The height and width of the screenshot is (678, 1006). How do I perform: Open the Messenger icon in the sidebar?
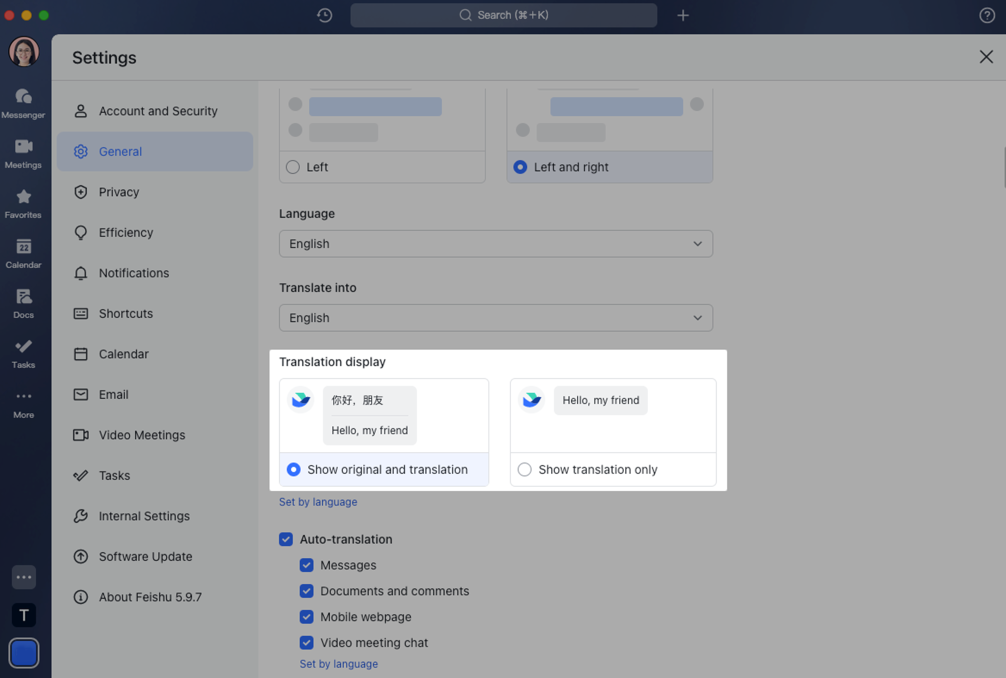tap(24, 103)
